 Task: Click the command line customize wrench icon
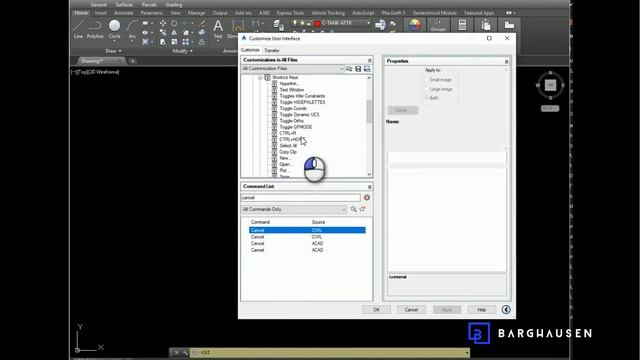click(185, 353)
